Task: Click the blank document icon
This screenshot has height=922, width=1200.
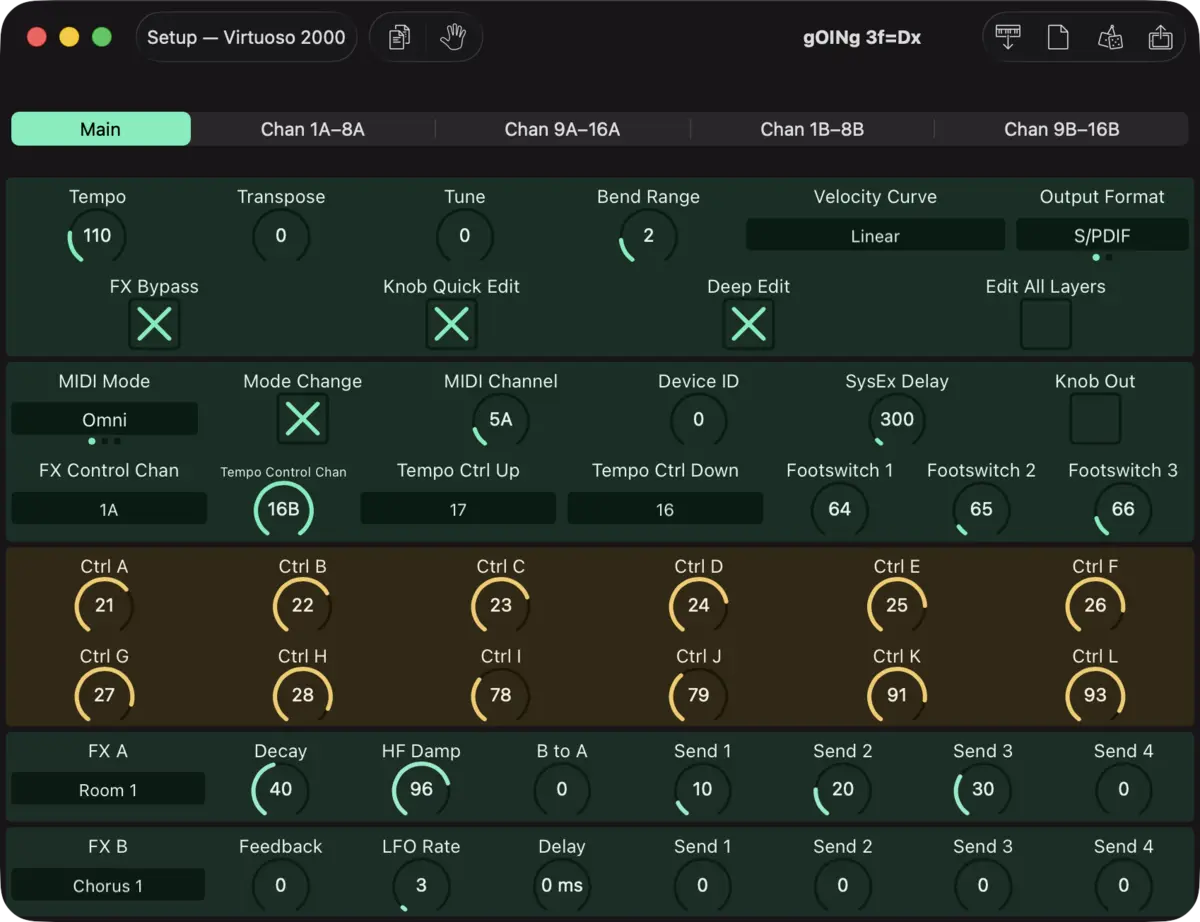Action: click(x=1058, y=38)
